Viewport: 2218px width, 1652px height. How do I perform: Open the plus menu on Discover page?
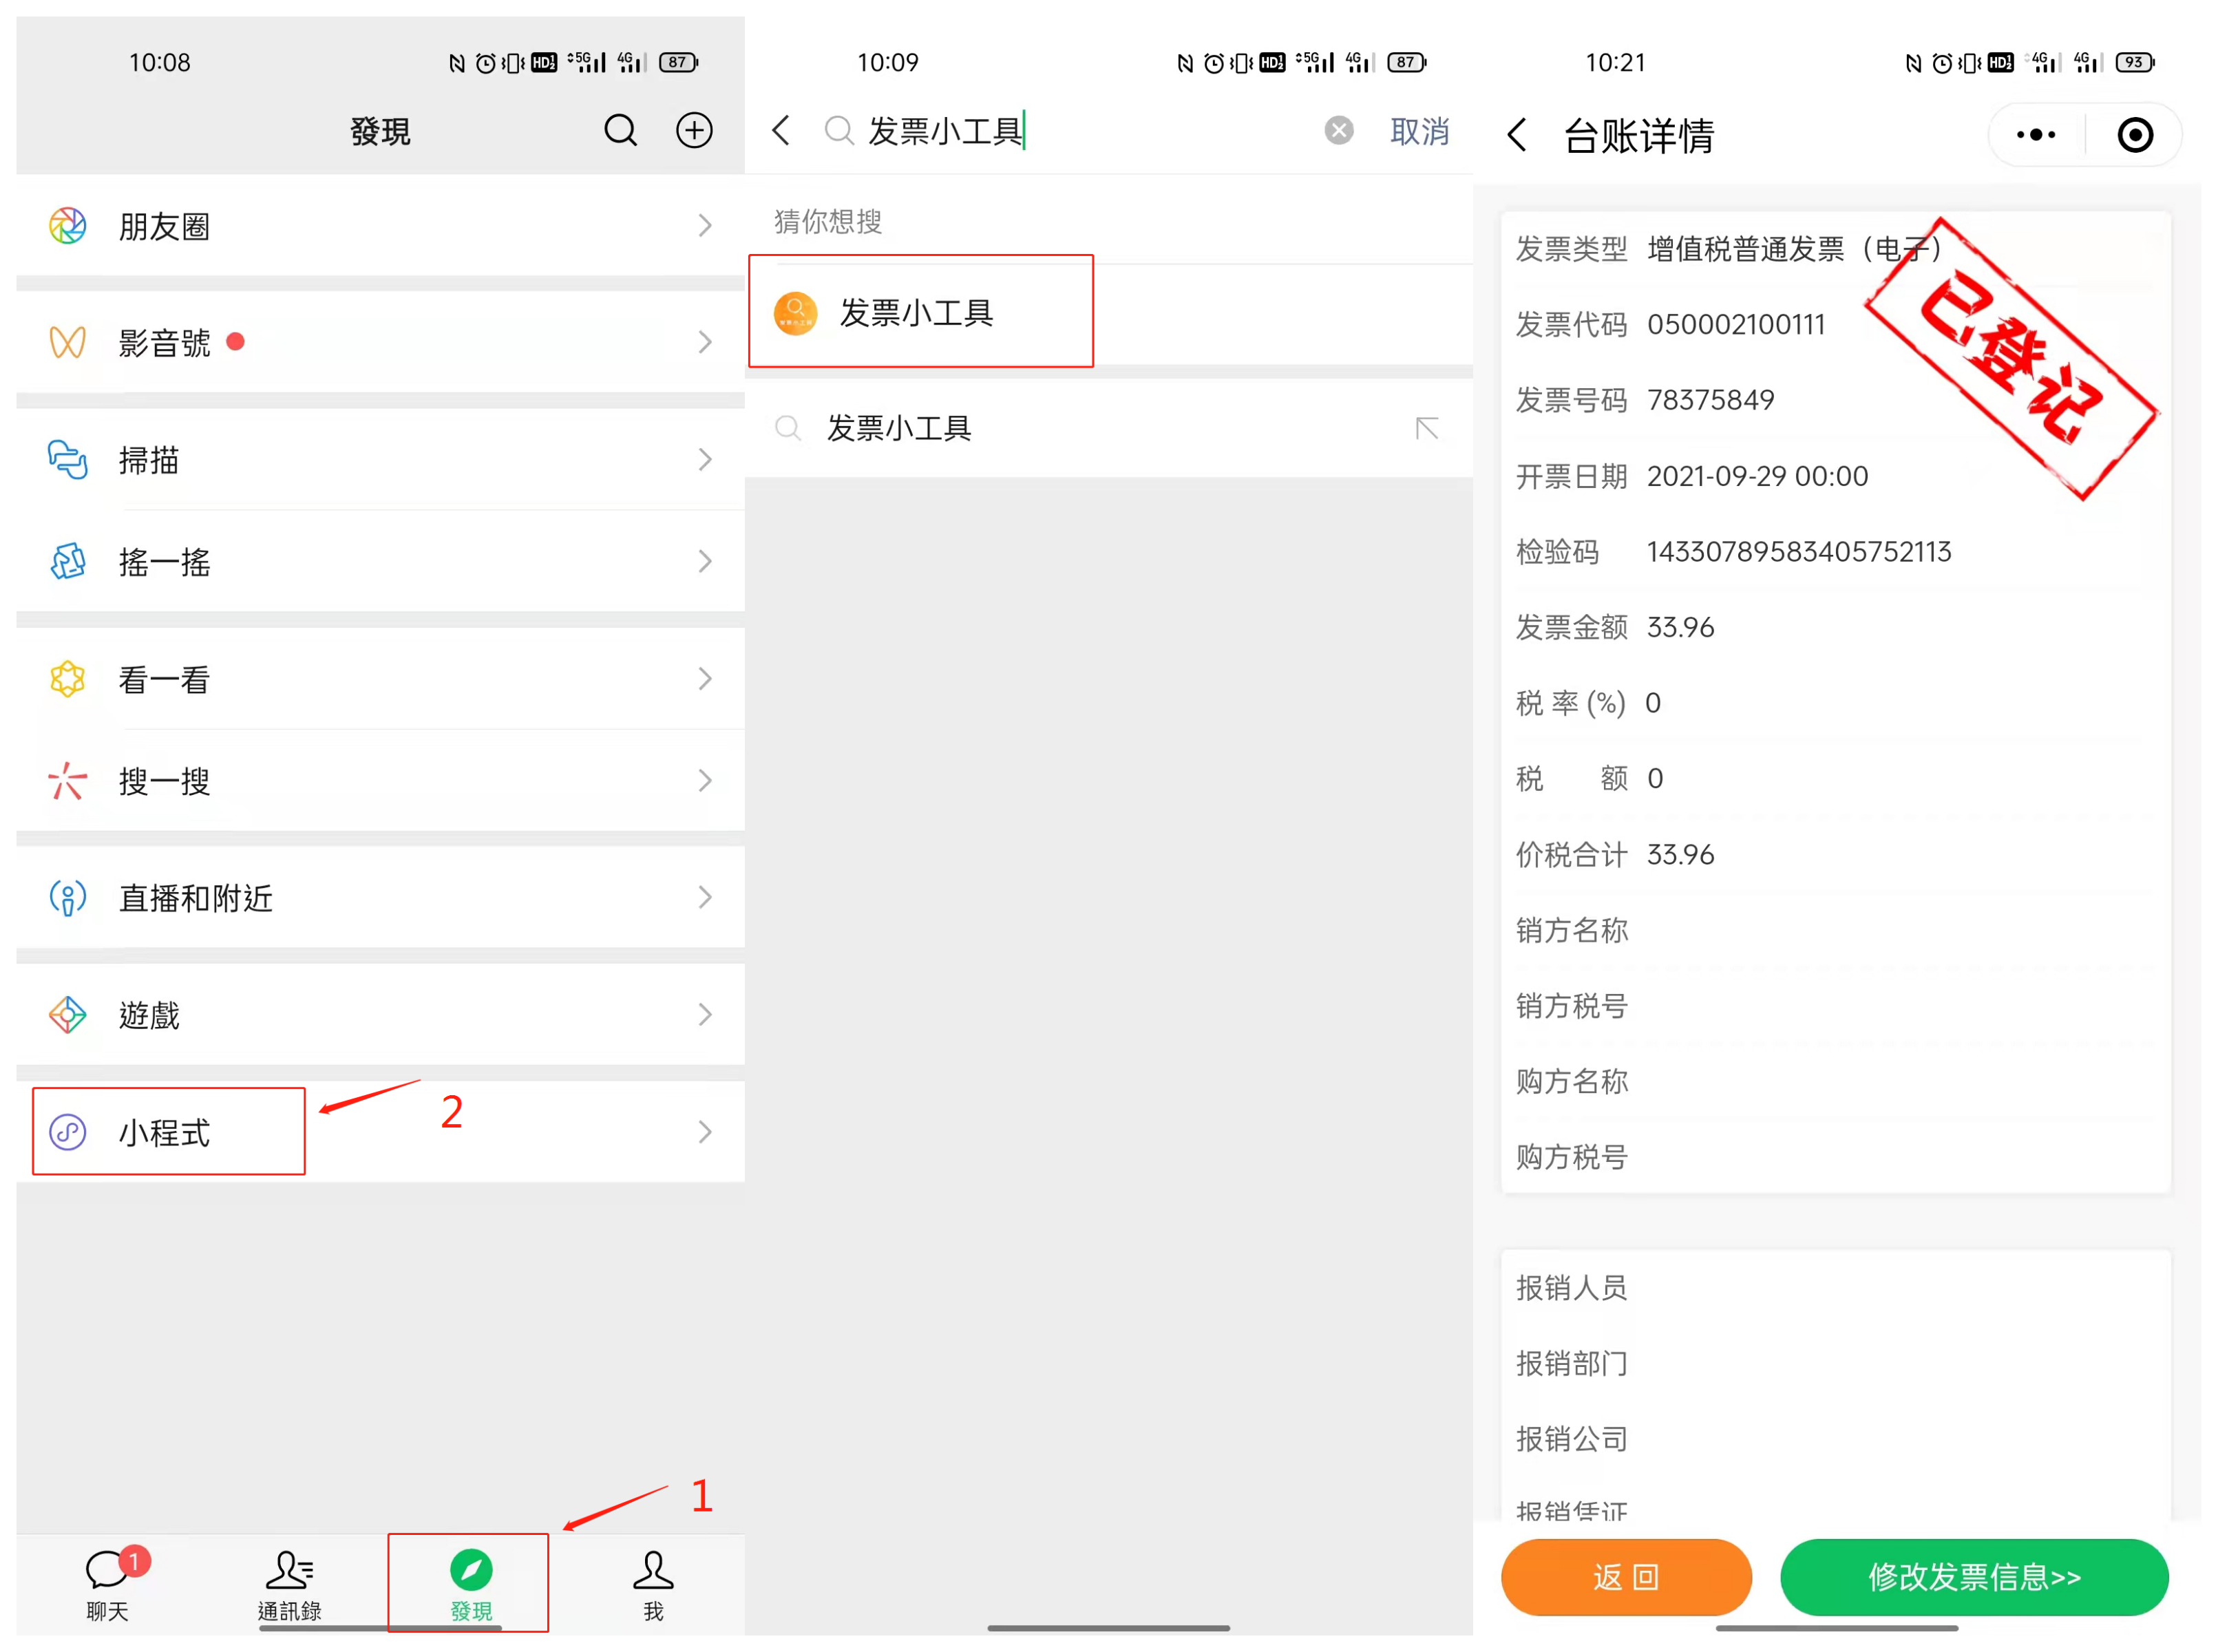tap(694, 130)
